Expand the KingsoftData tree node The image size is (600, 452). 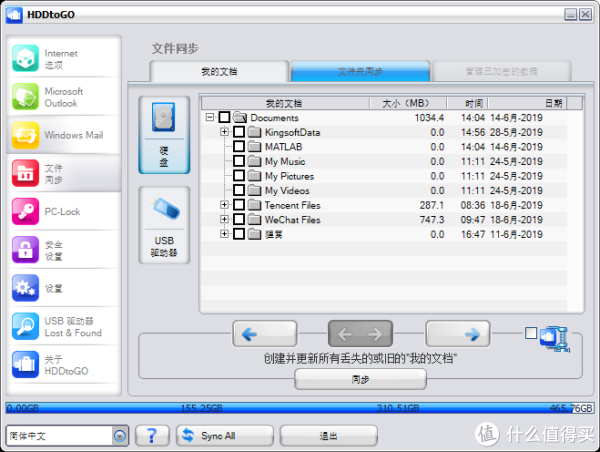pos(224,132)
